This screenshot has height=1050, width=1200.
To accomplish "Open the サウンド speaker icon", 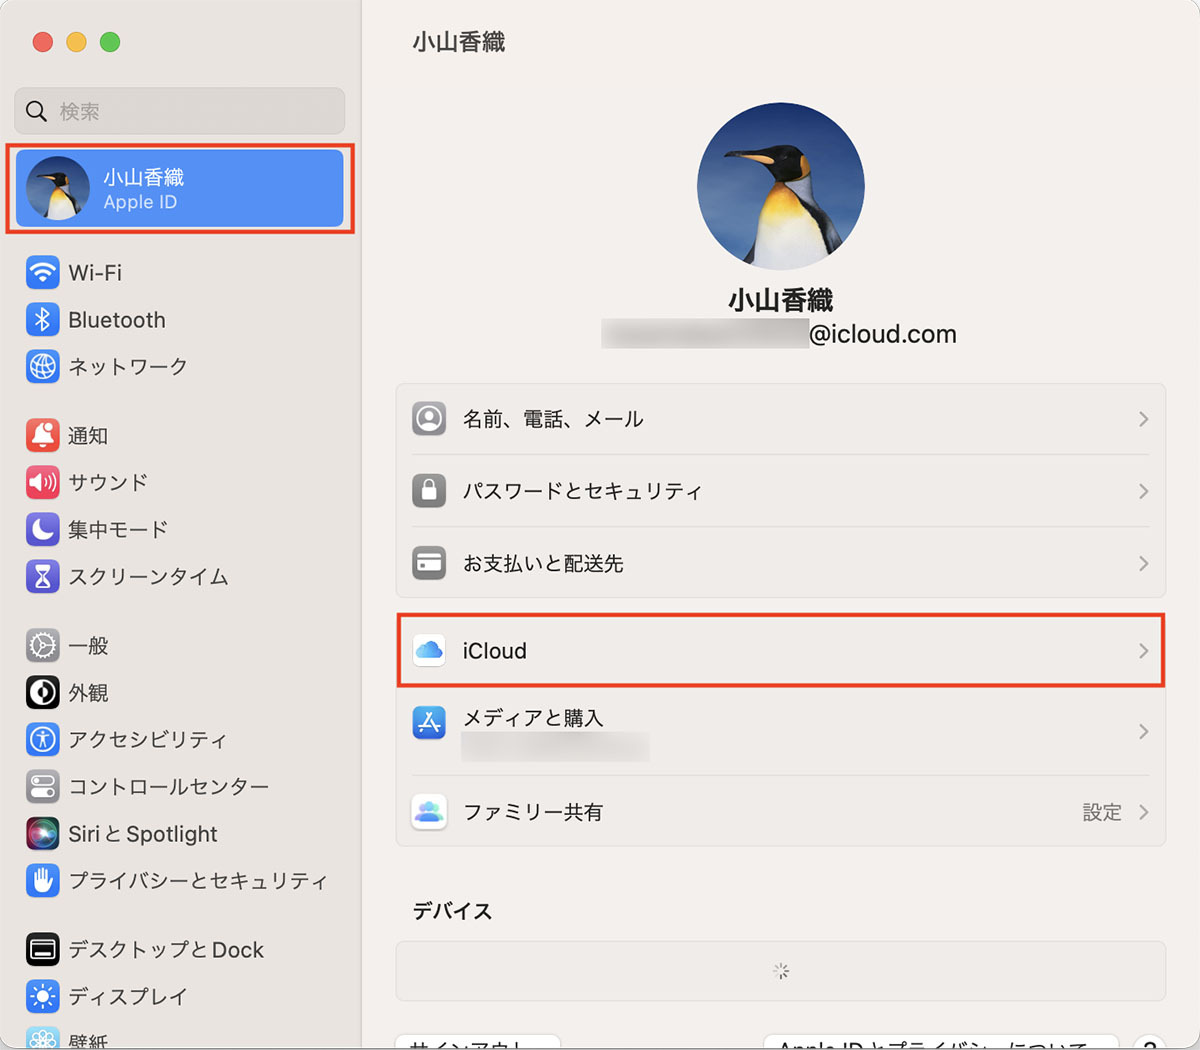I will (x=42, y=482).
